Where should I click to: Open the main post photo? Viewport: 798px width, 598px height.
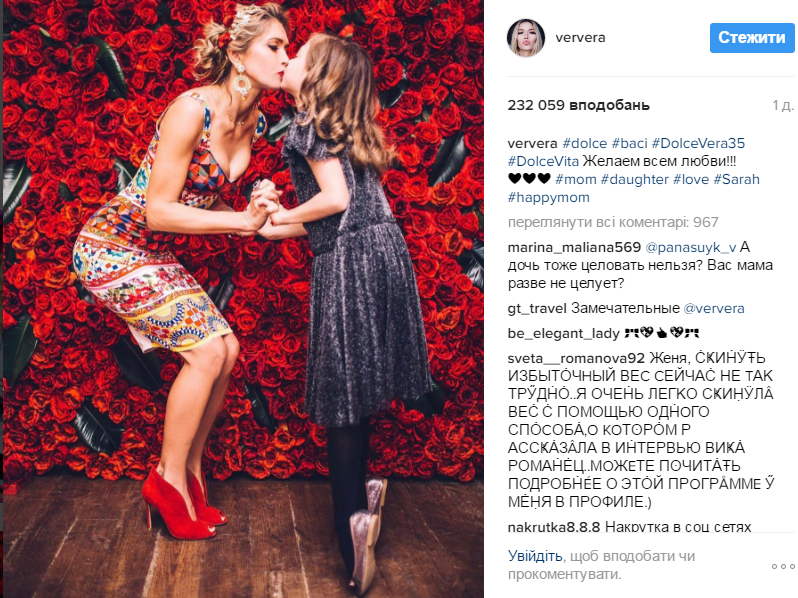(x=243, y=299)
